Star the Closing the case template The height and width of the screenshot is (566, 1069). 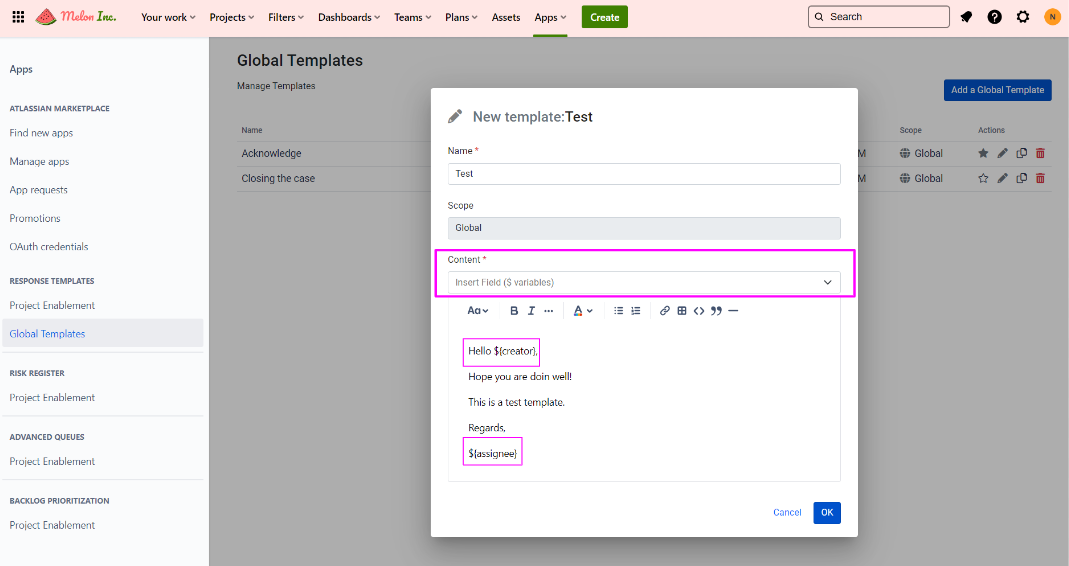point(983,178)
